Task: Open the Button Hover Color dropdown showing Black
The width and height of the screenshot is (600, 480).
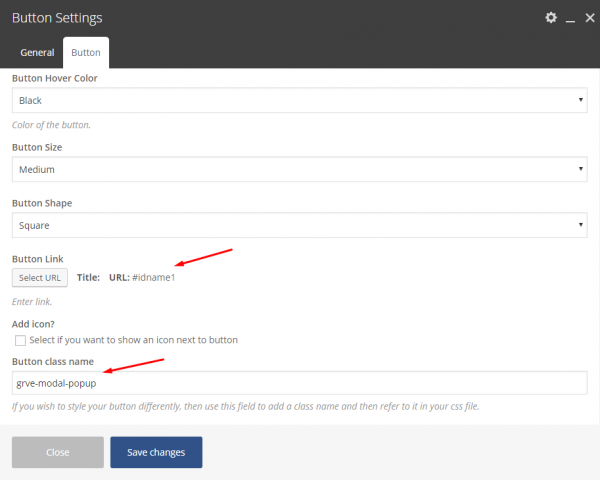Action: click(299, 100)
